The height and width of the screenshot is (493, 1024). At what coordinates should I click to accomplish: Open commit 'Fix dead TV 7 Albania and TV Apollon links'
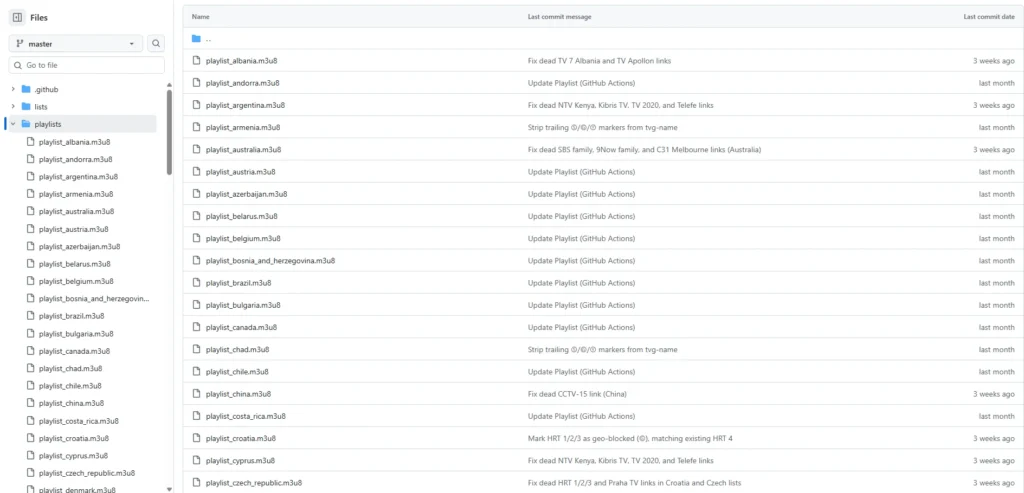[x=599, y=61]
